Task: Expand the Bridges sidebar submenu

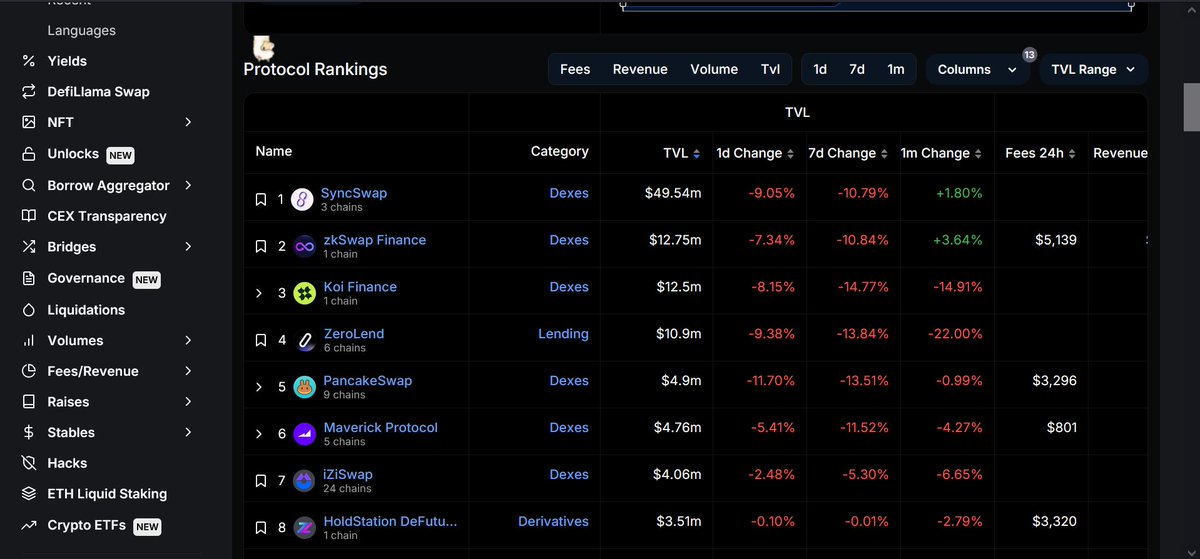Action: point(188,247)
